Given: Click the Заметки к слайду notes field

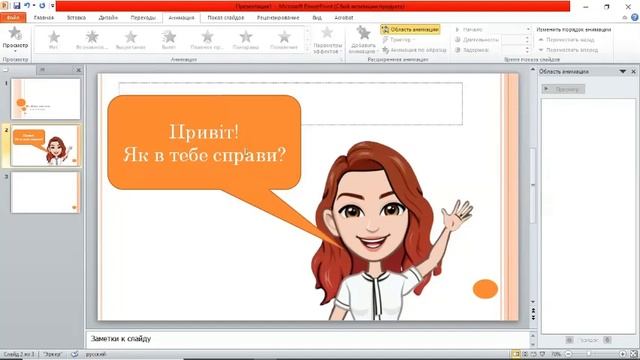Looking at the screenshot, I should tap(307, 339).
